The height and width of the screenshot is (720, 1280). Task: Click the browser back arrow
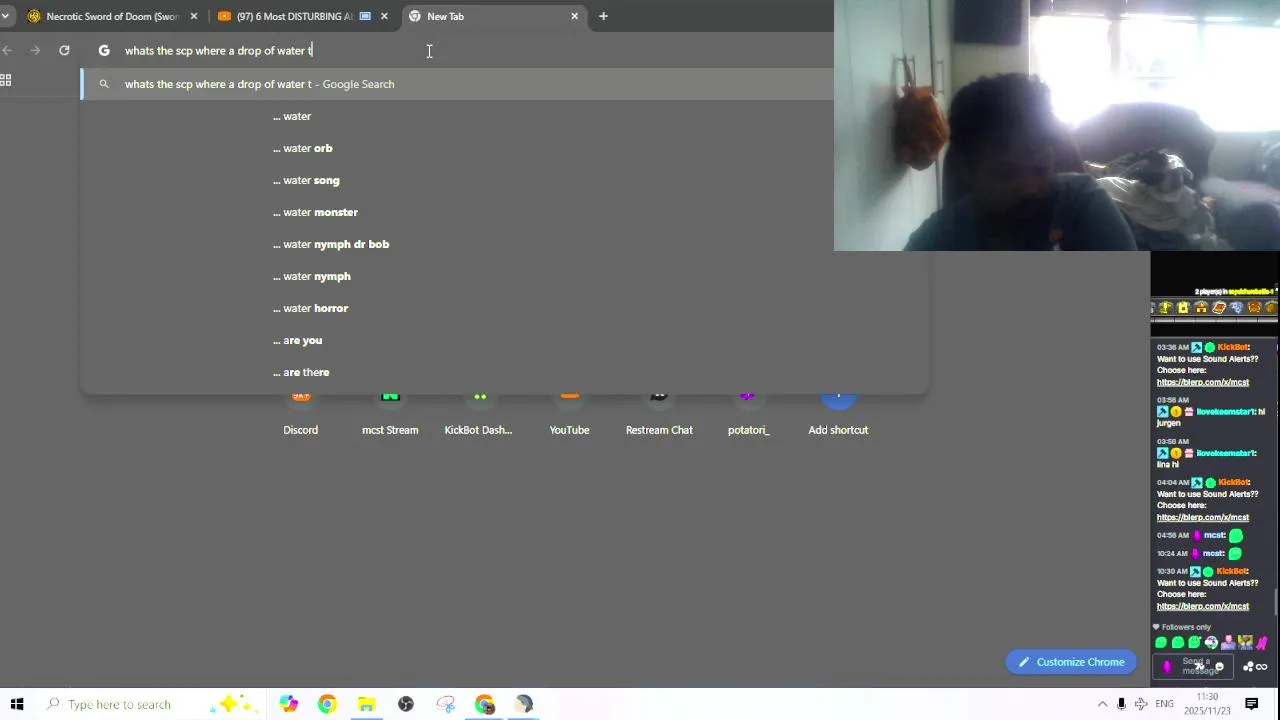[7, 50]
